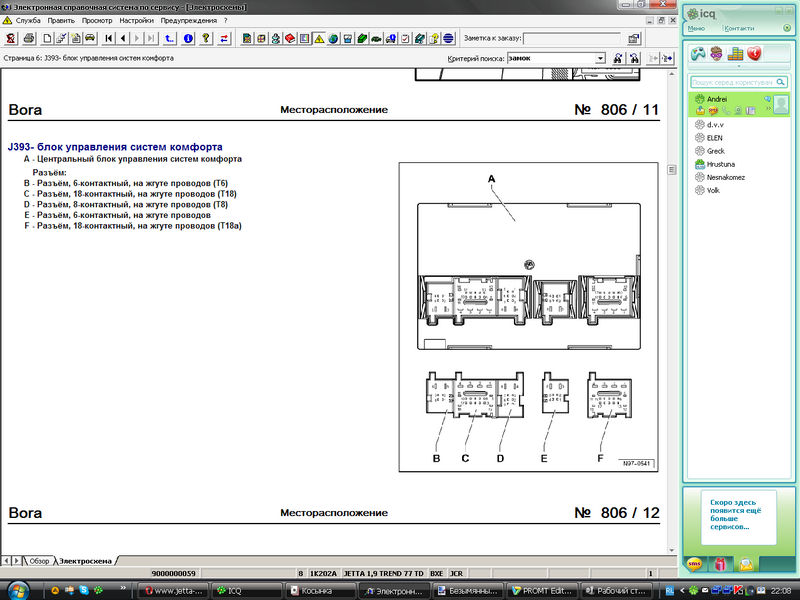Click the red book icon
The height and width of the screenshot is (600, 800).
[290, 38]
